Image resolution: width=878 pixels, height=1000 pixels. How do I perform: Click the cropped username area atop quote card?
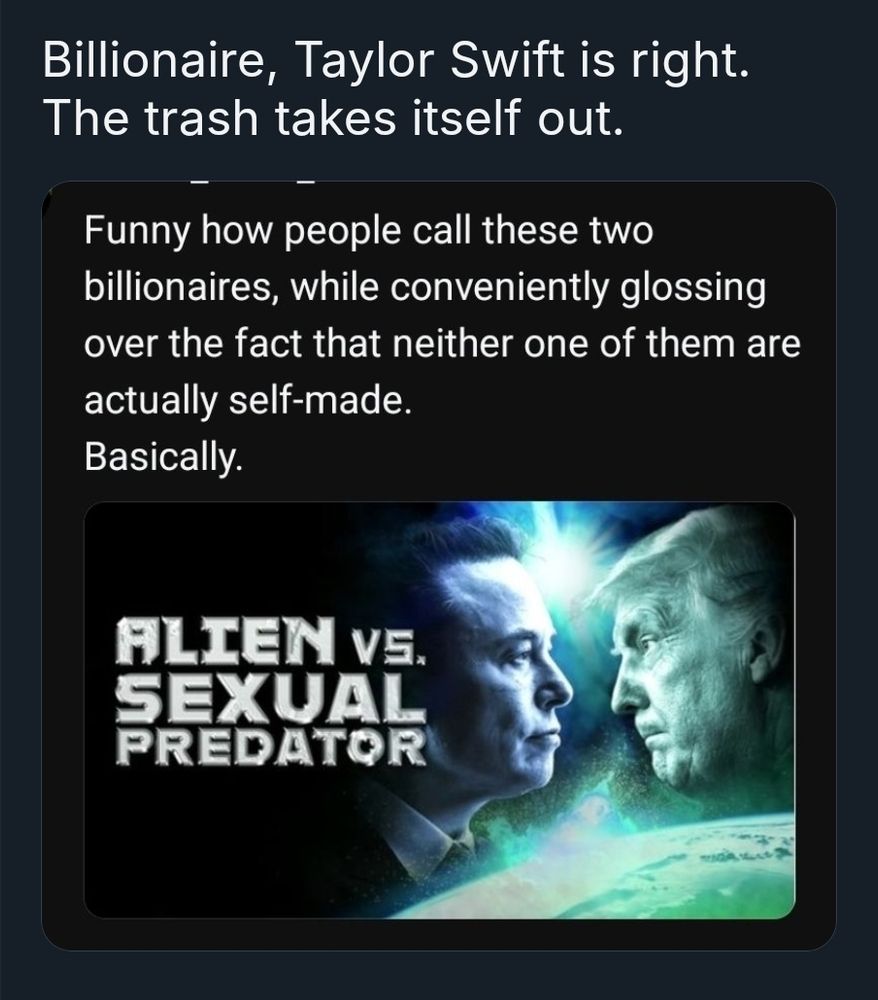[x=255, y=184]
